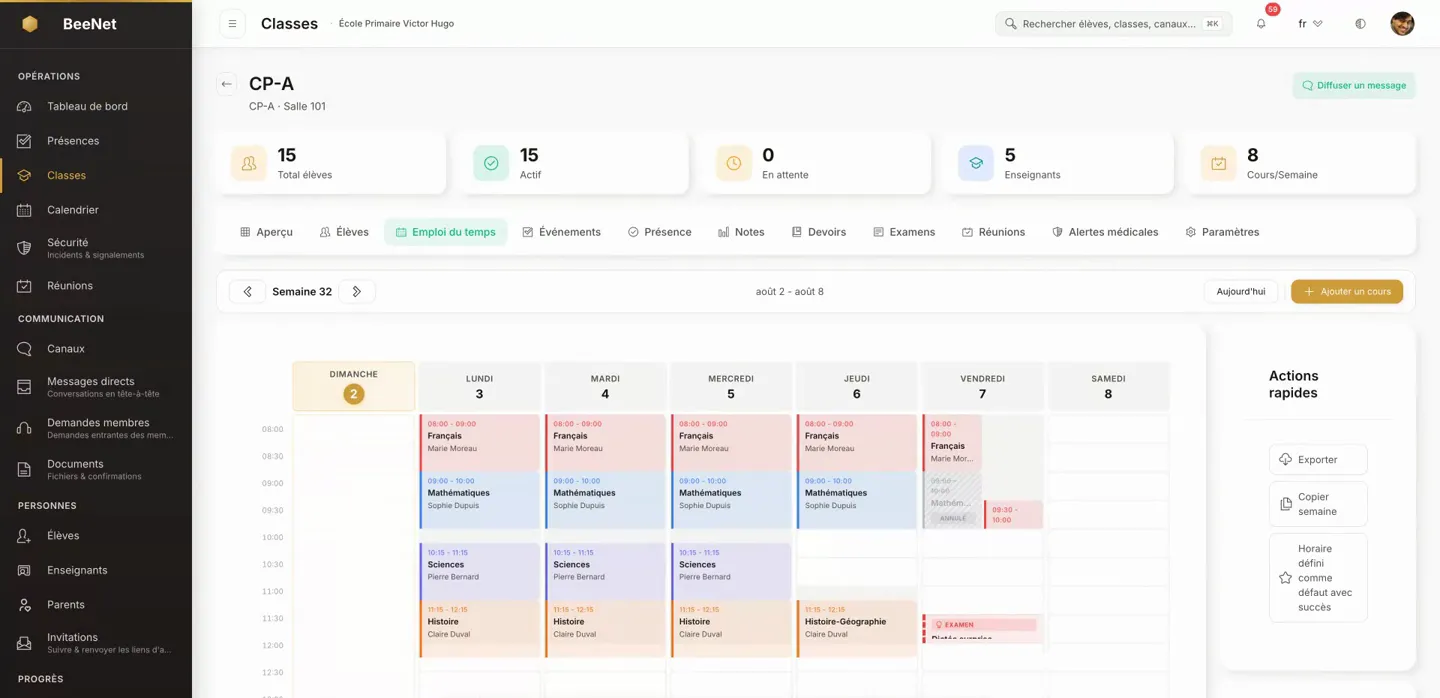The width and height of the screenshot is (1440, 698).
Task: Select the Dimanche 2 day header
Action: click(354, 386)
